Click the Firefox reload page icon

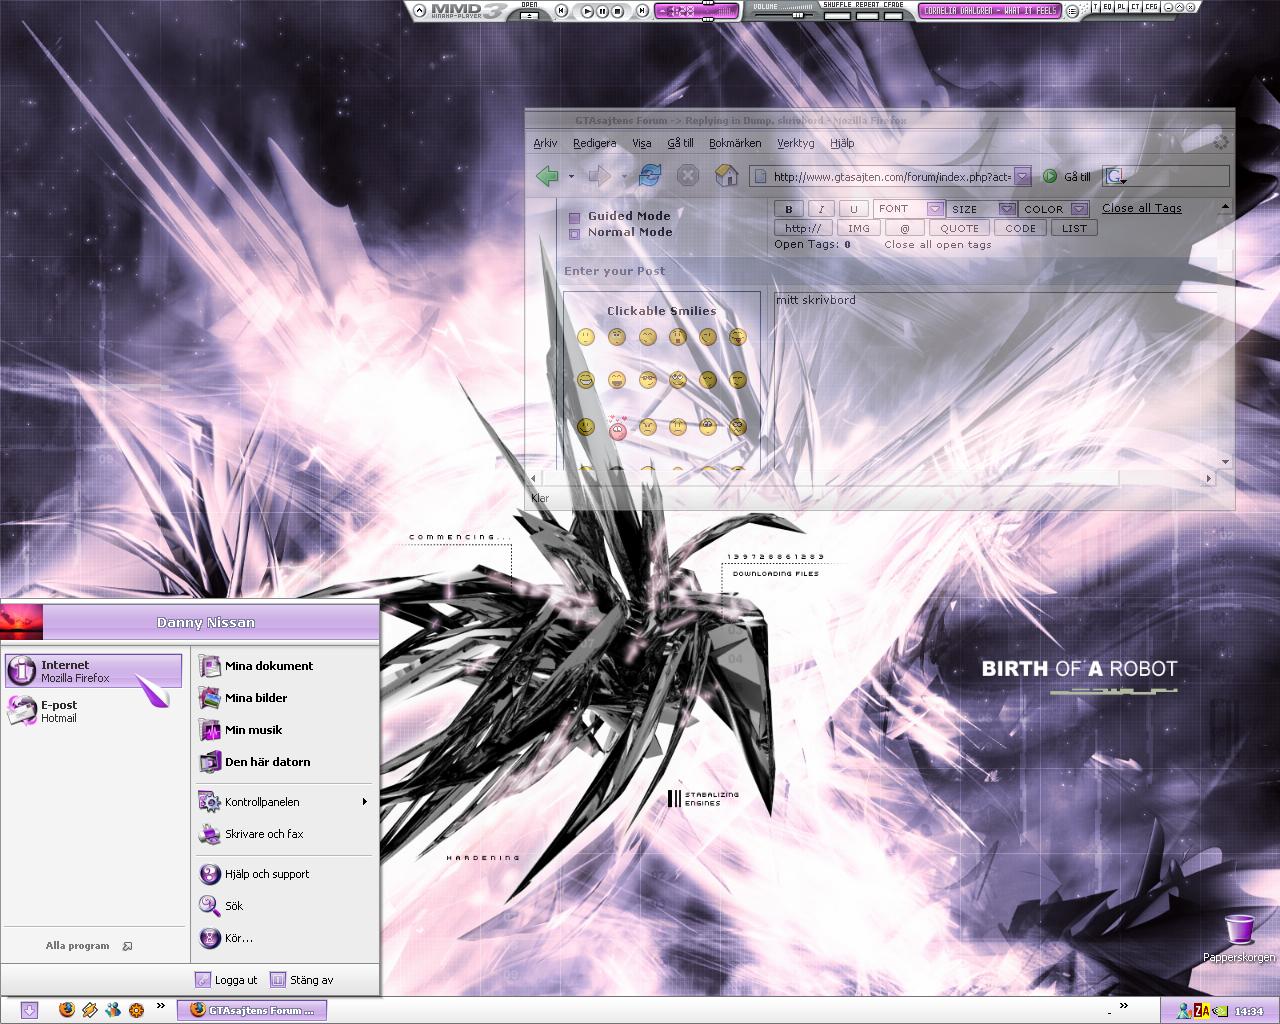[650, 176]
